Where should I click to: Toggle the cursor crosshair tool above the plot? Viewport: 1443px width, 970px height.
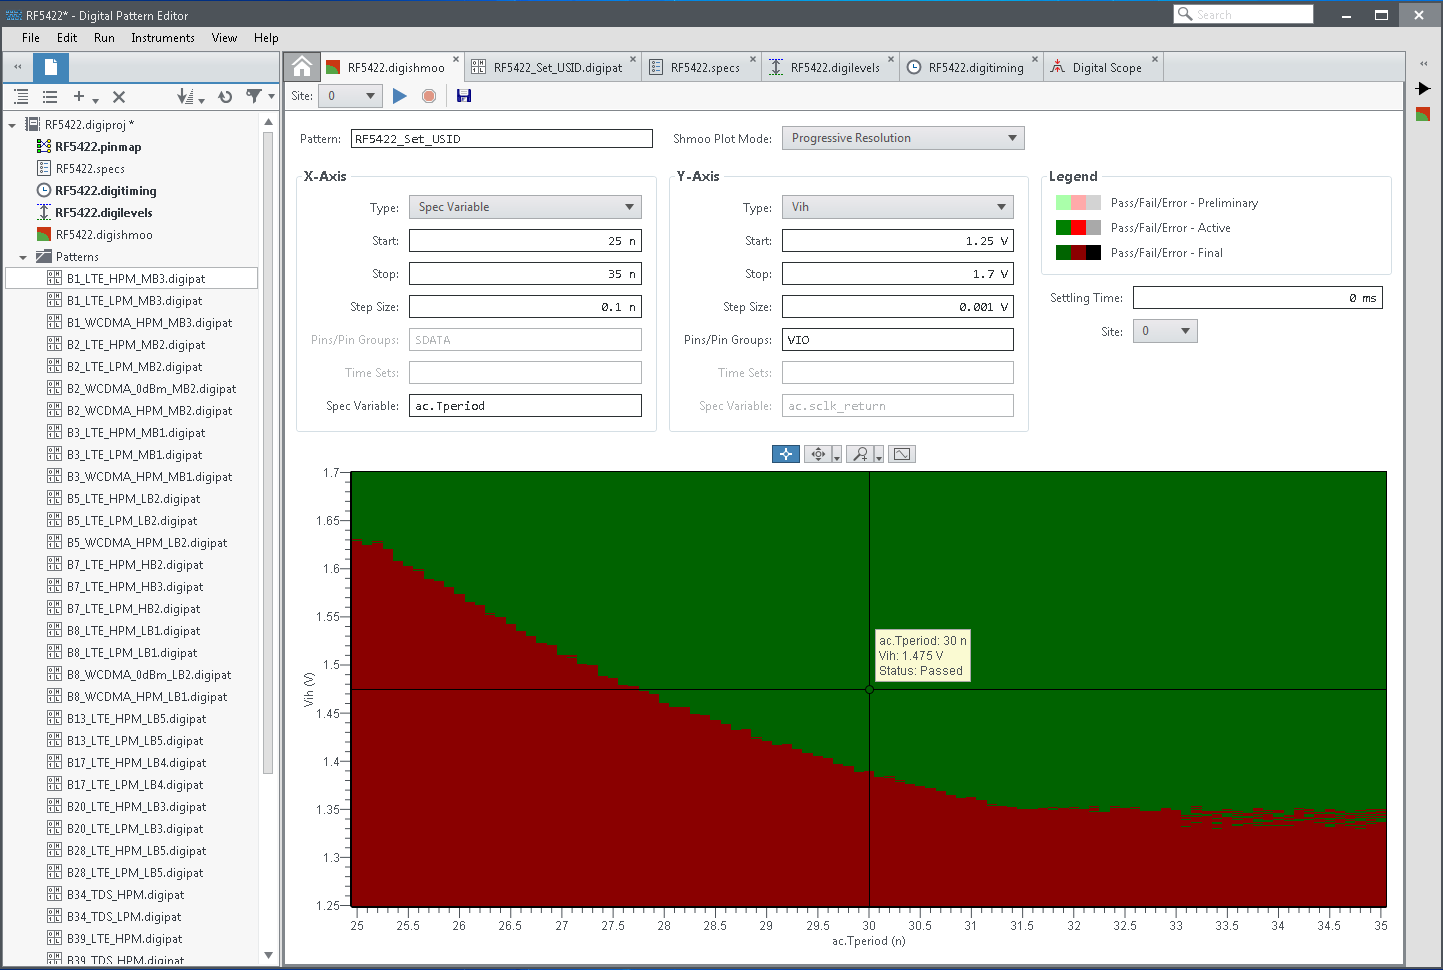[x=786, y=454]
